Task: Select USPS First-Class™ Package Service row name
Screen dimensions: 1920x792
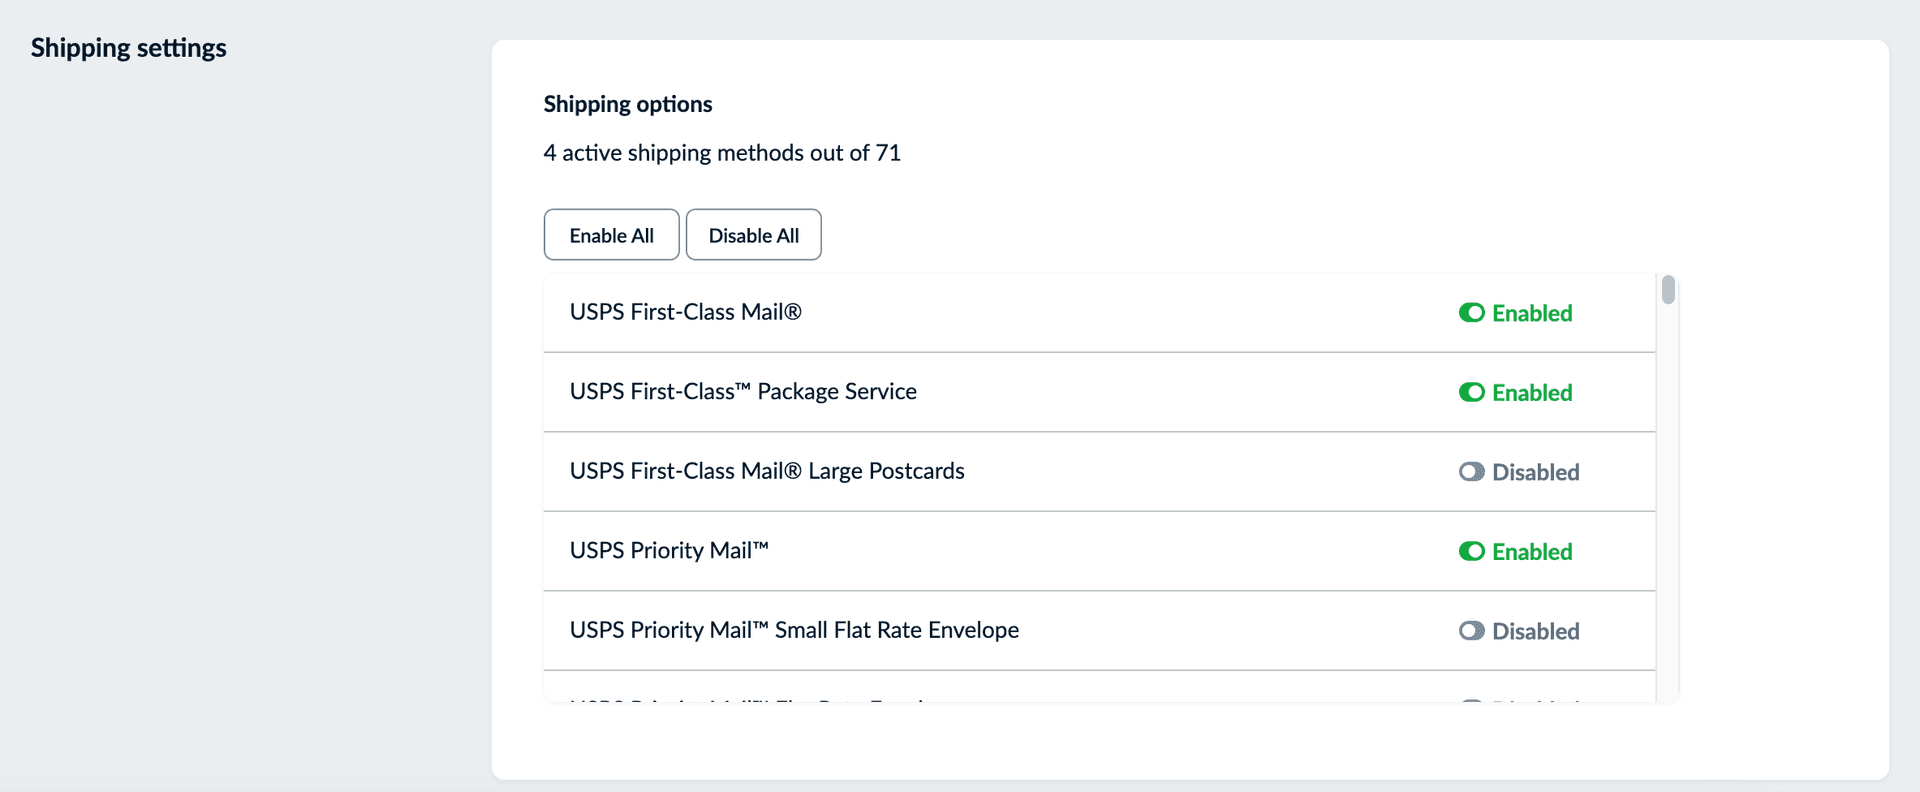Action: click(743, 392)
